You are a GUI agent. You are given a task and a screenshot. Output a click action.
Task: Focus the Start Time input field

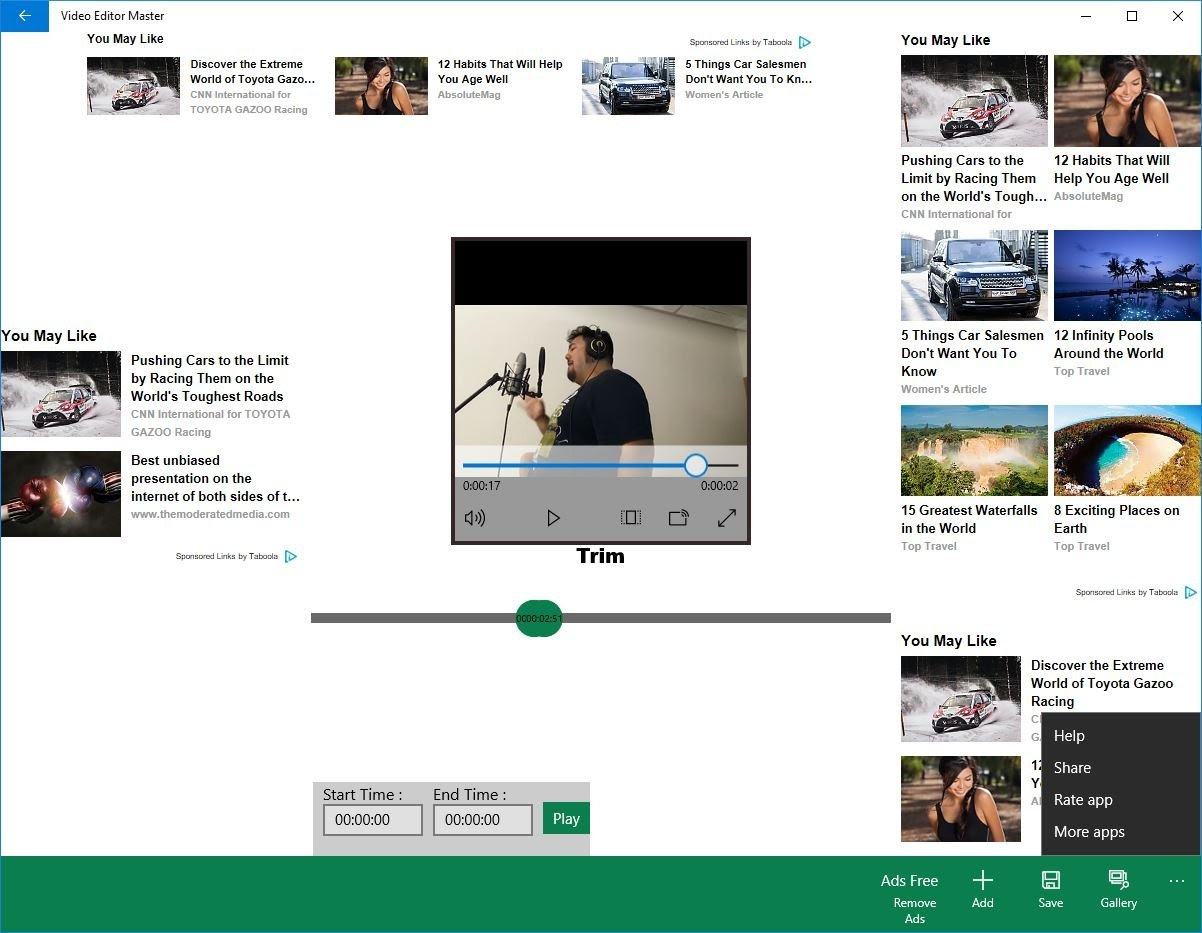click(373, 820)
